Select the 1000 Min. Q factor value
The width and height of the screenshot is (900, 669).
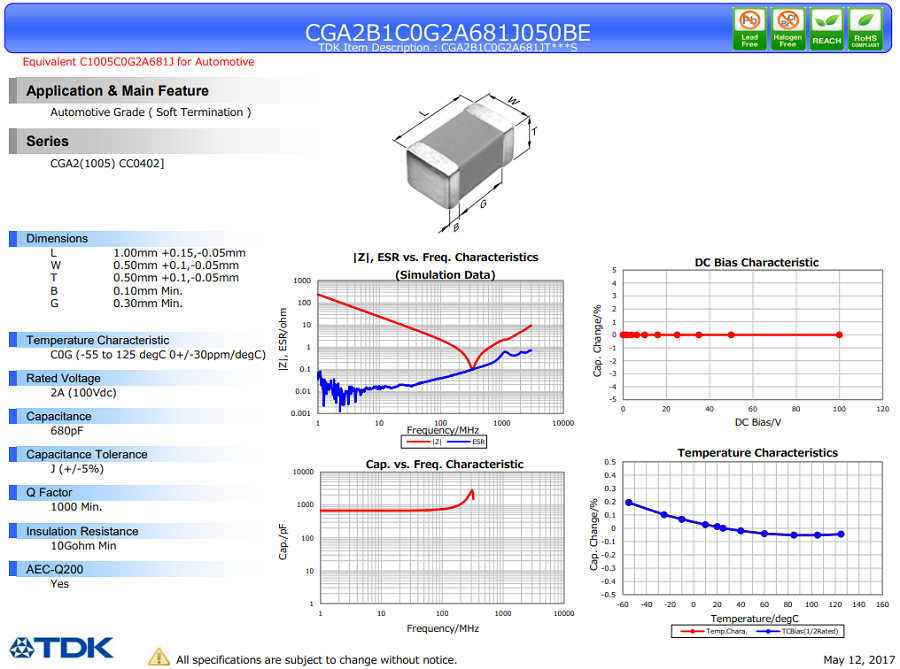coord(76,507)
